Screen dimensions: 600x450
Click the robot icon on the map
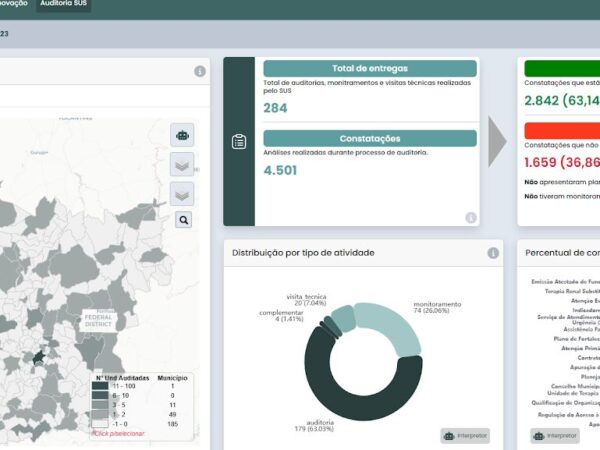(183, 134)
